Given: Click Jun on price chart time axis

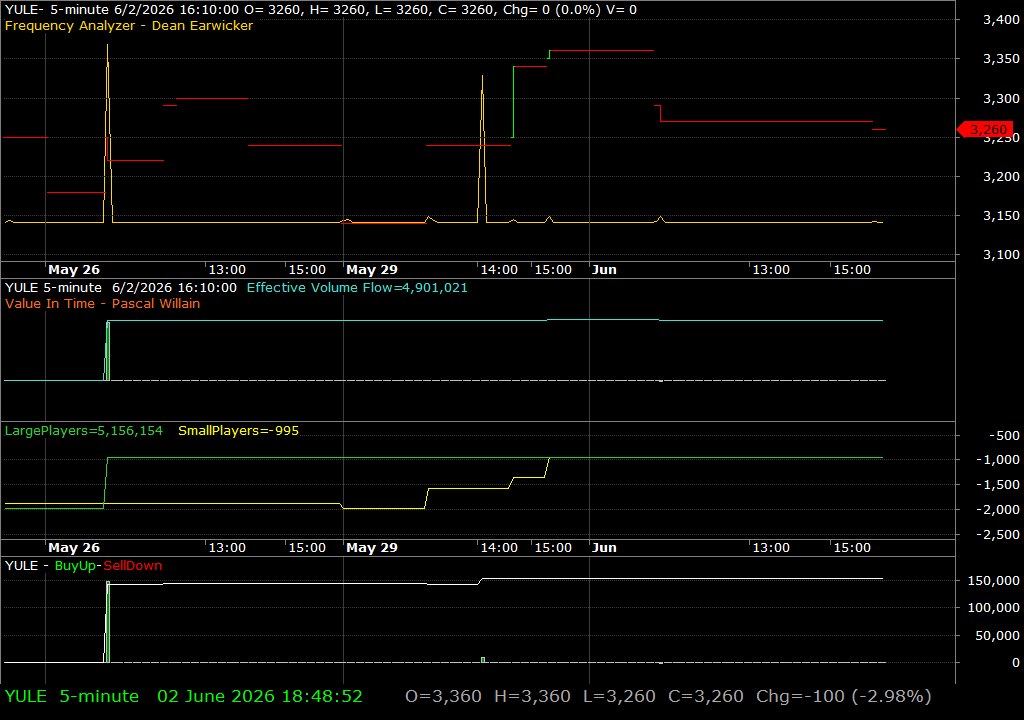Looking at the screenshot, I should pyautogui.click(x=604, y=269).
